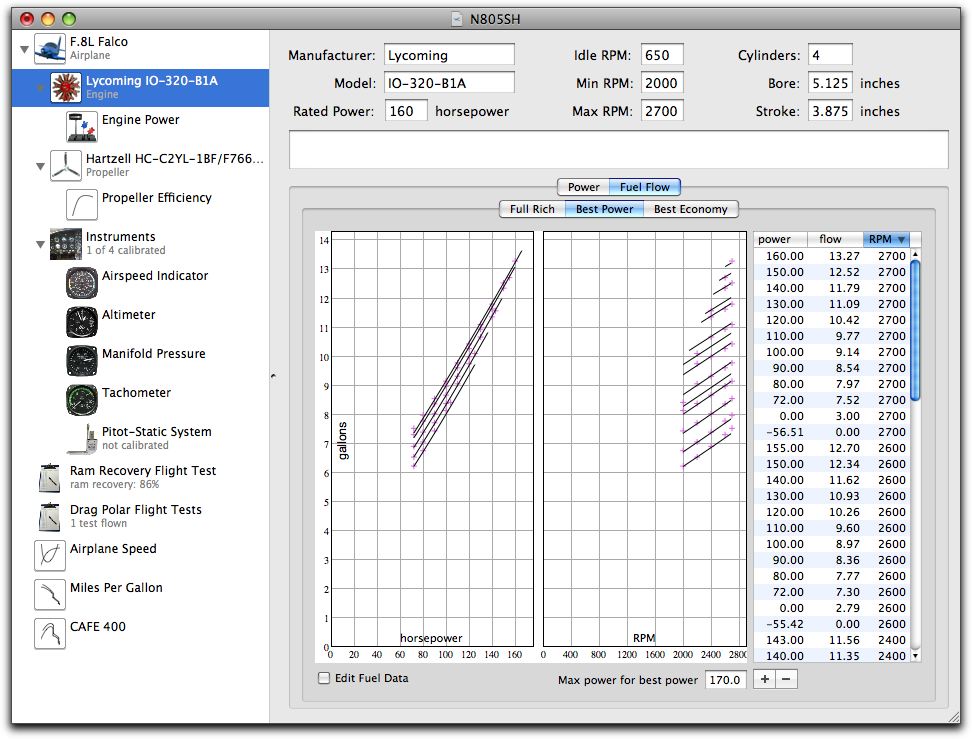Click the document icon in the title bar
The width and height of the screenshot is (972, 739).
(x=457, y=19)
